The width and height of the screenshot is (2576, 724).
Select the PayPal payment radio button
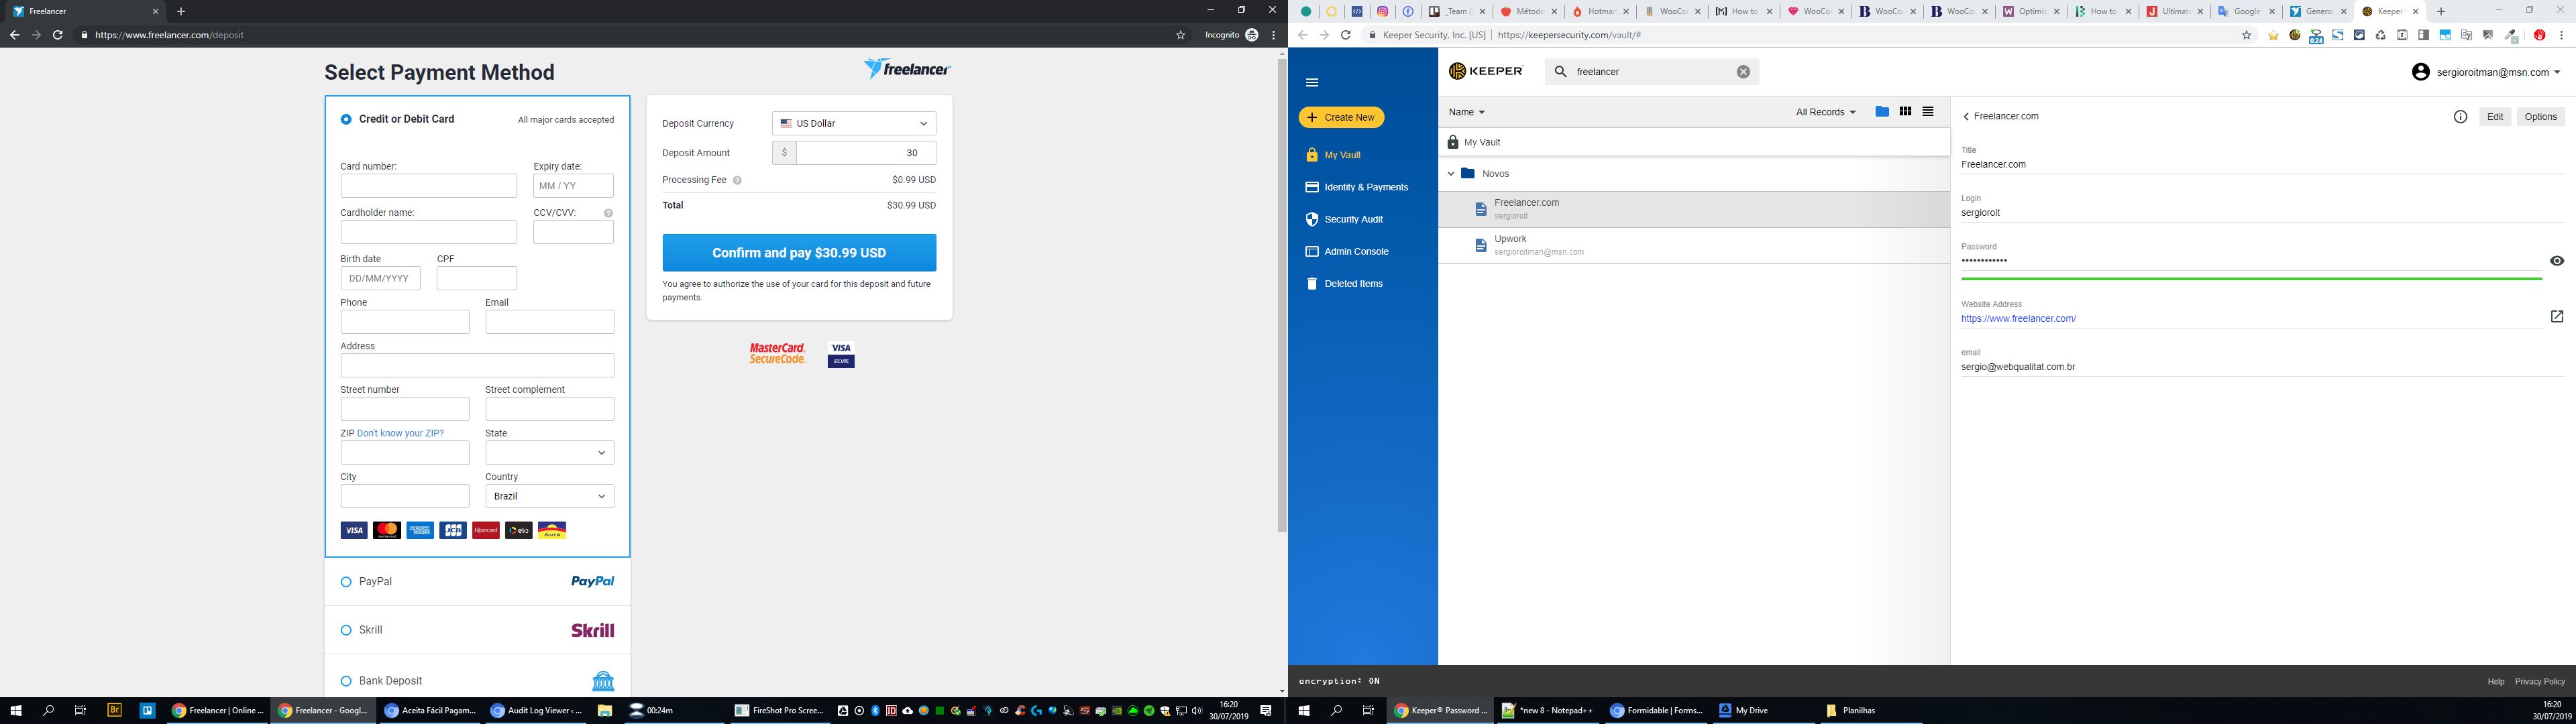346,582
